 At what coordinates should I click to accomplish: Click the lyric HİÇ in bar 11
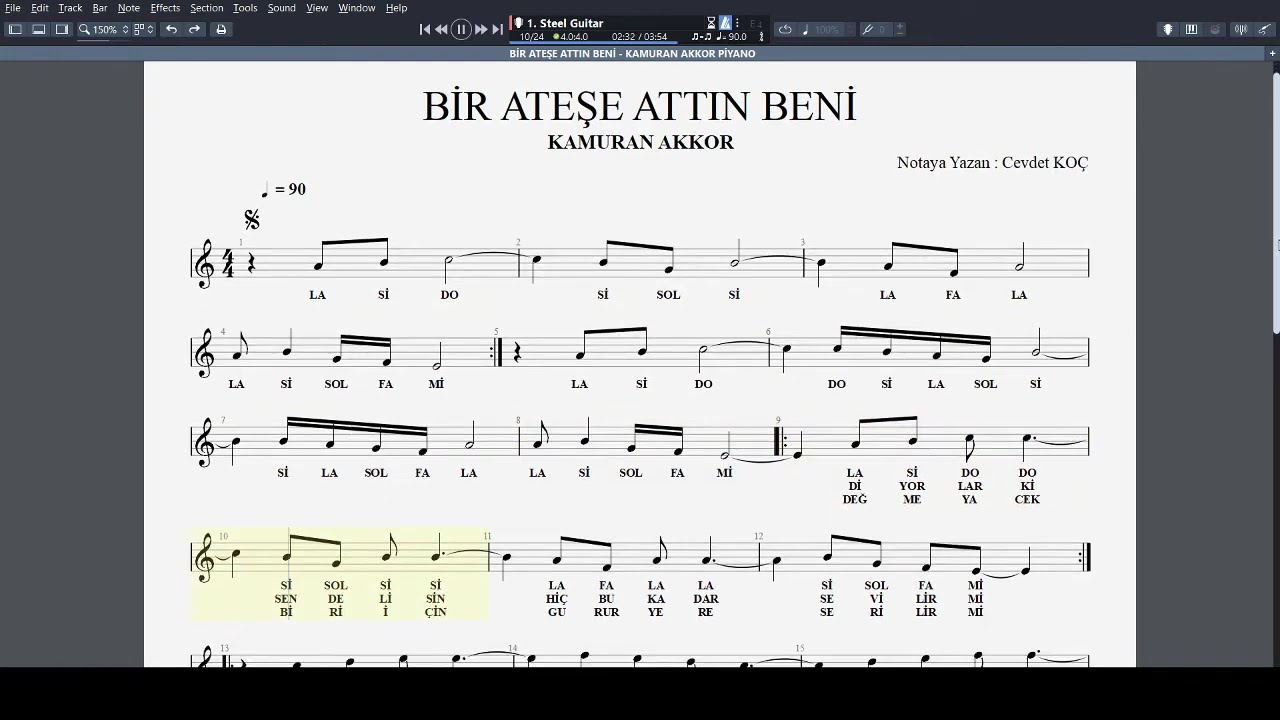click(x=557, y=599)
